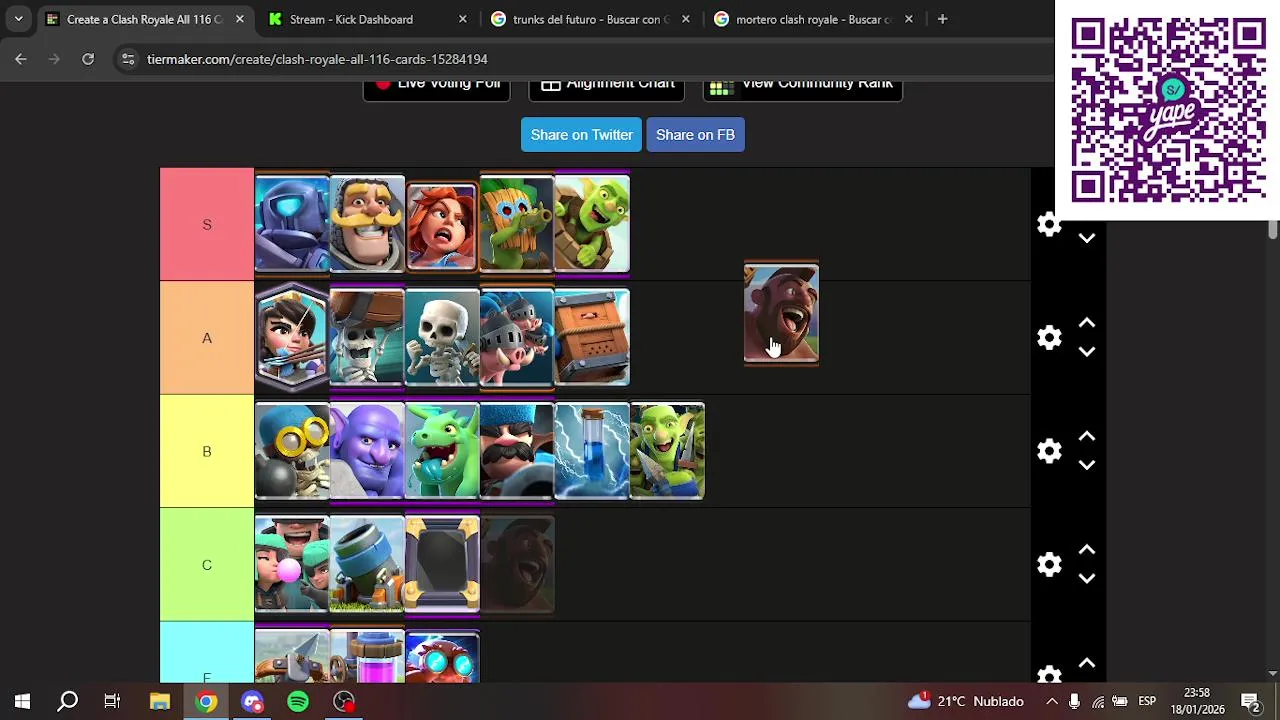Select Bowler card in B tier

pyautogui.click(x=367, y=451)
